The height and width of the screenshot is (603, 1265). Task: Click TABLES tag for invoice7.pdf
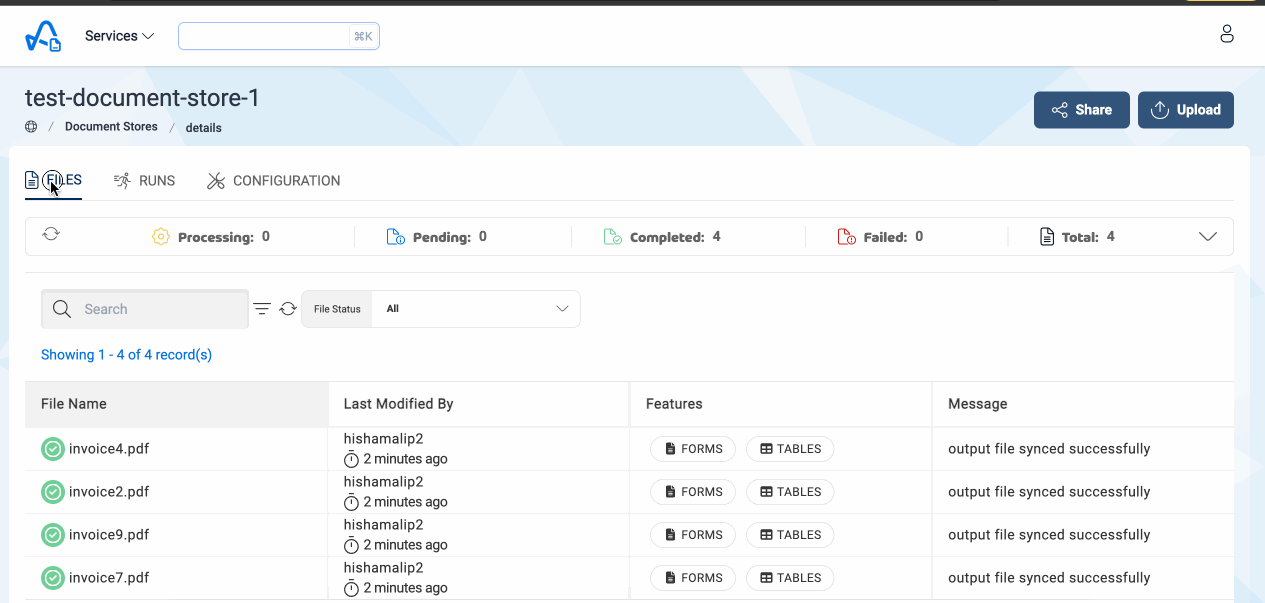tap(790, 578)
